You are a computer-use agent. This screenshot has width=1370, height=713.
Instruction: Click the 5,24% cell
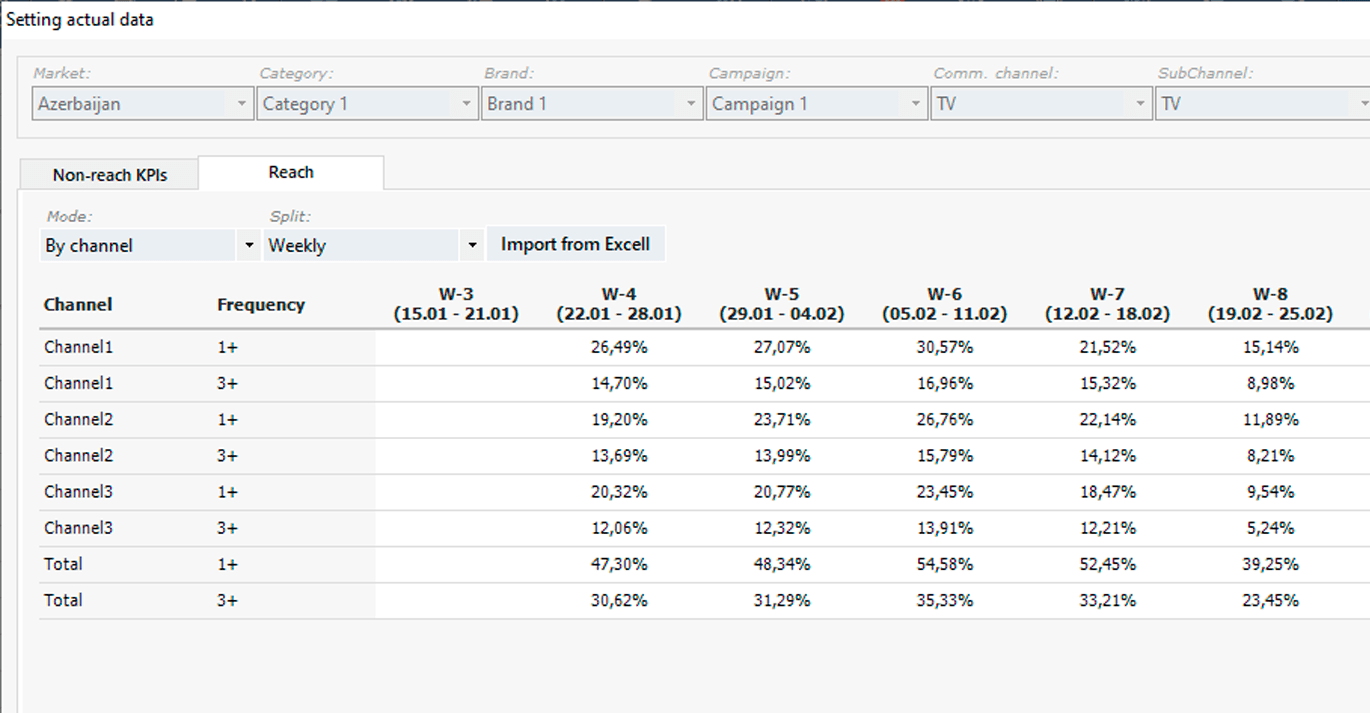click(x=1270, y=528)
